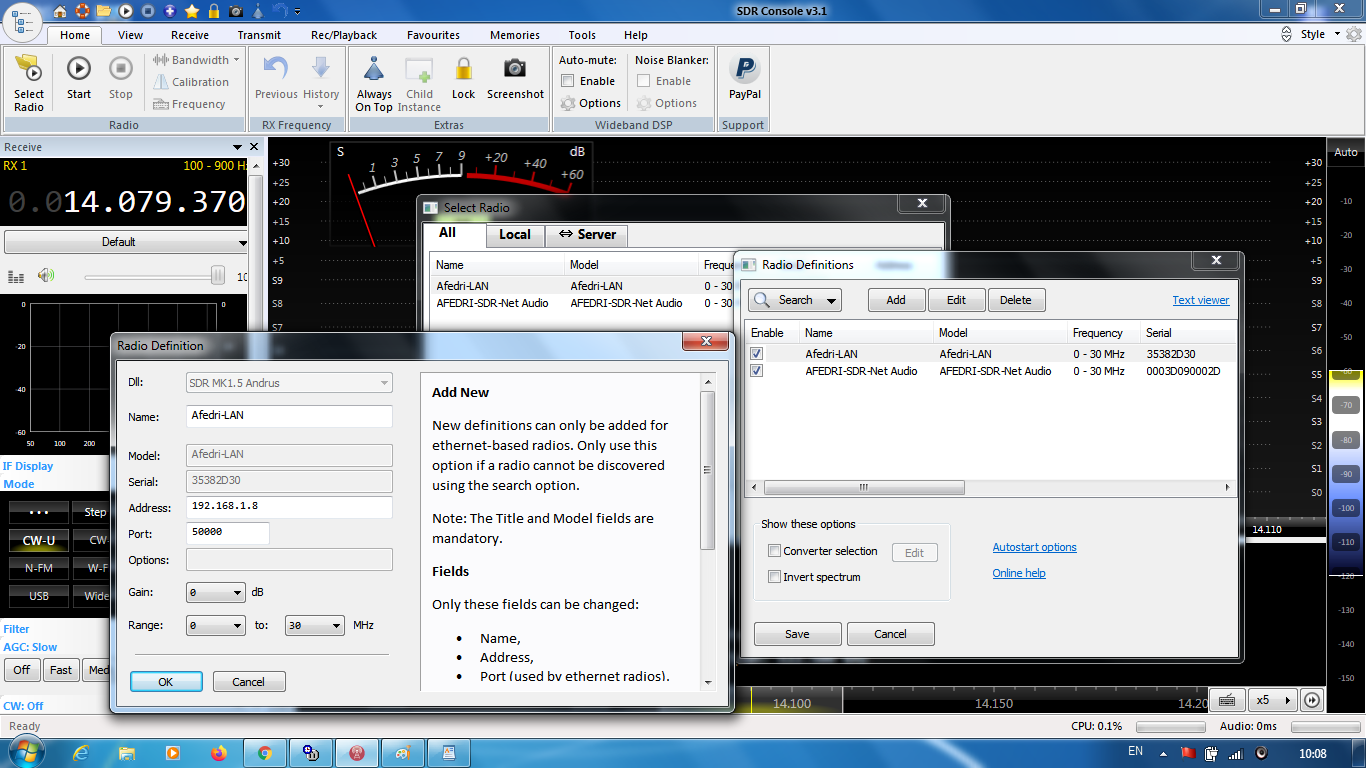Enable the Auto-mute checkbox
1366x768 pixels.
(x=568, y=81)
